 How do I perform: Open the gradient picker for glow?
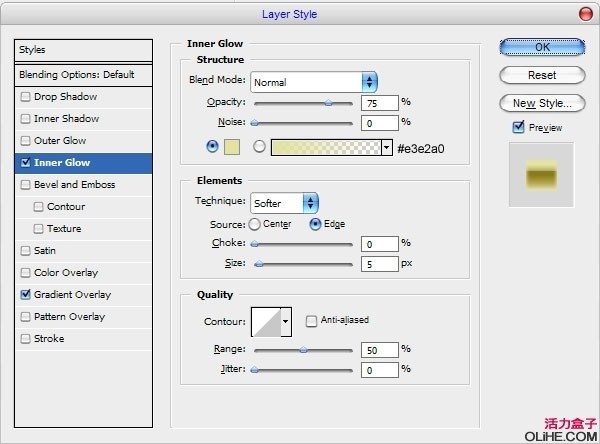(386, 147)
